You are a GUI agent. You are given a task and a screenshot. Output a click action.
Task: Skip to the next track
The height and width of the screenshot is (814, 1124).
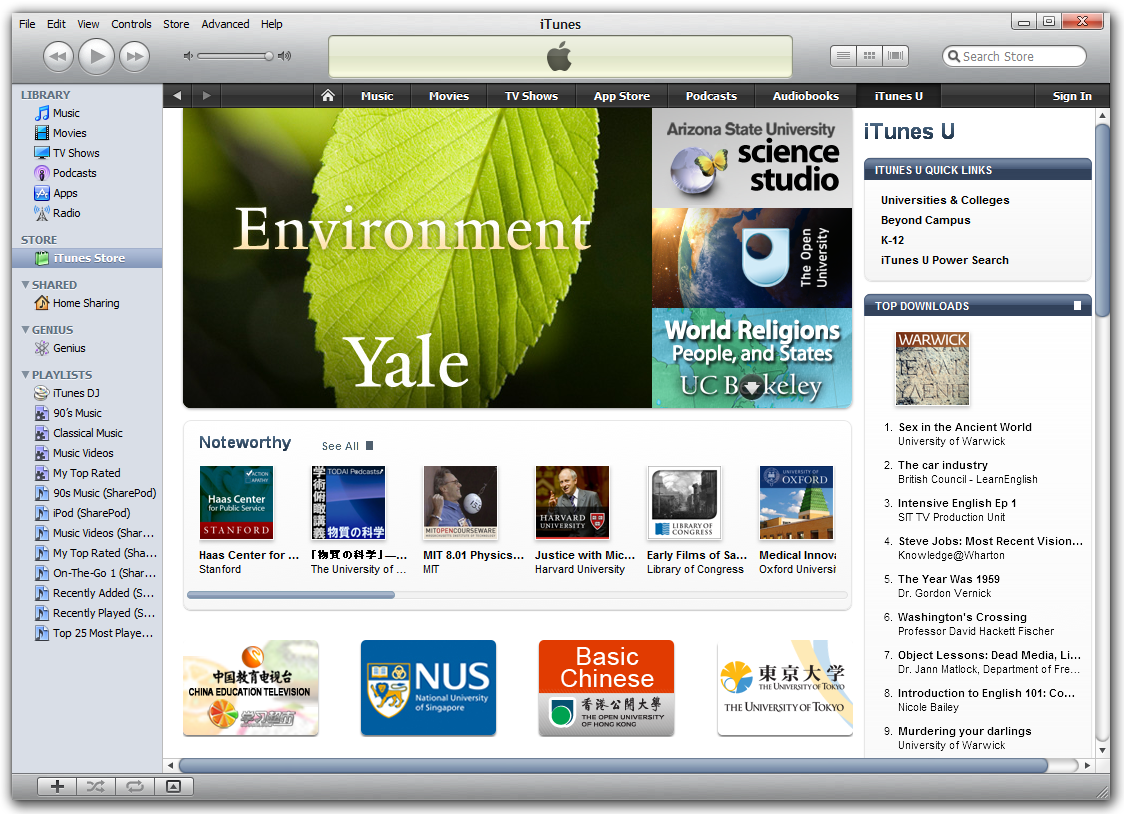tap(135, 57)
